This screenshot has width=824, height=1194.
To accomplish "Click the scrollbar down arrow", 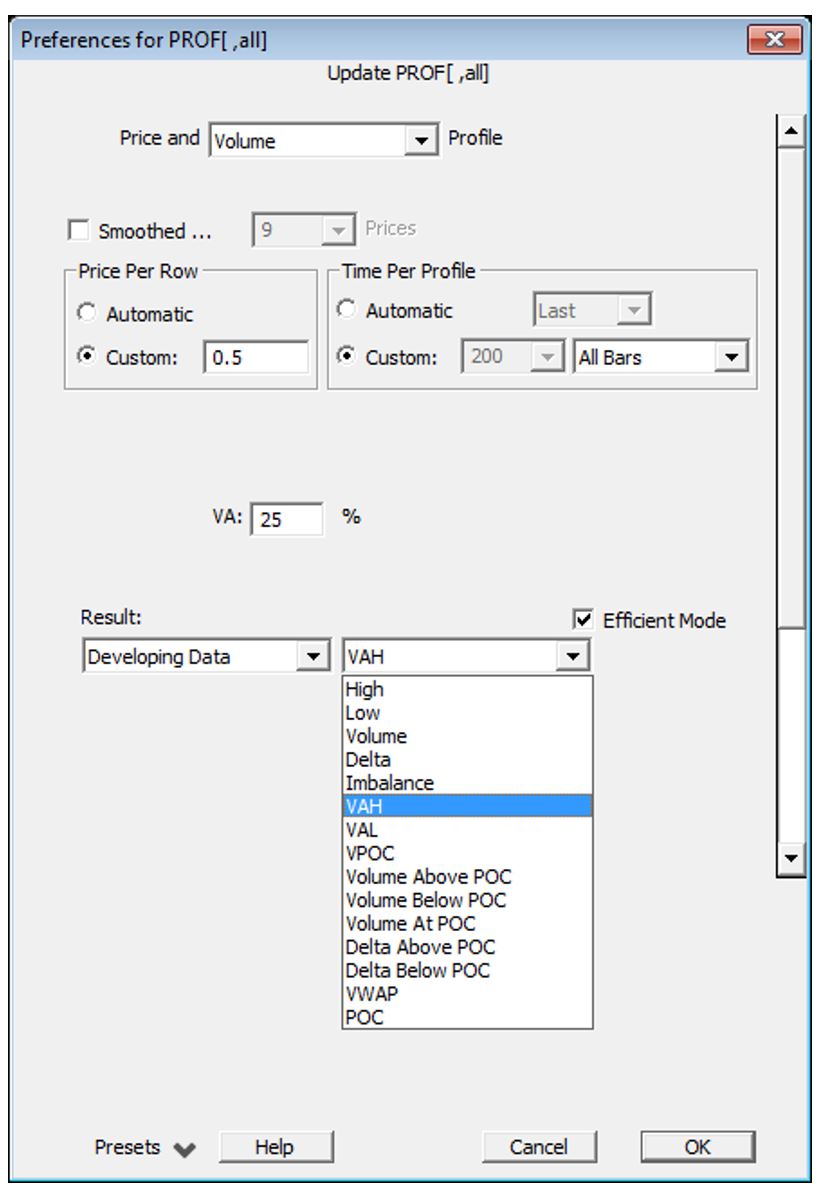I will pos(791,858).
